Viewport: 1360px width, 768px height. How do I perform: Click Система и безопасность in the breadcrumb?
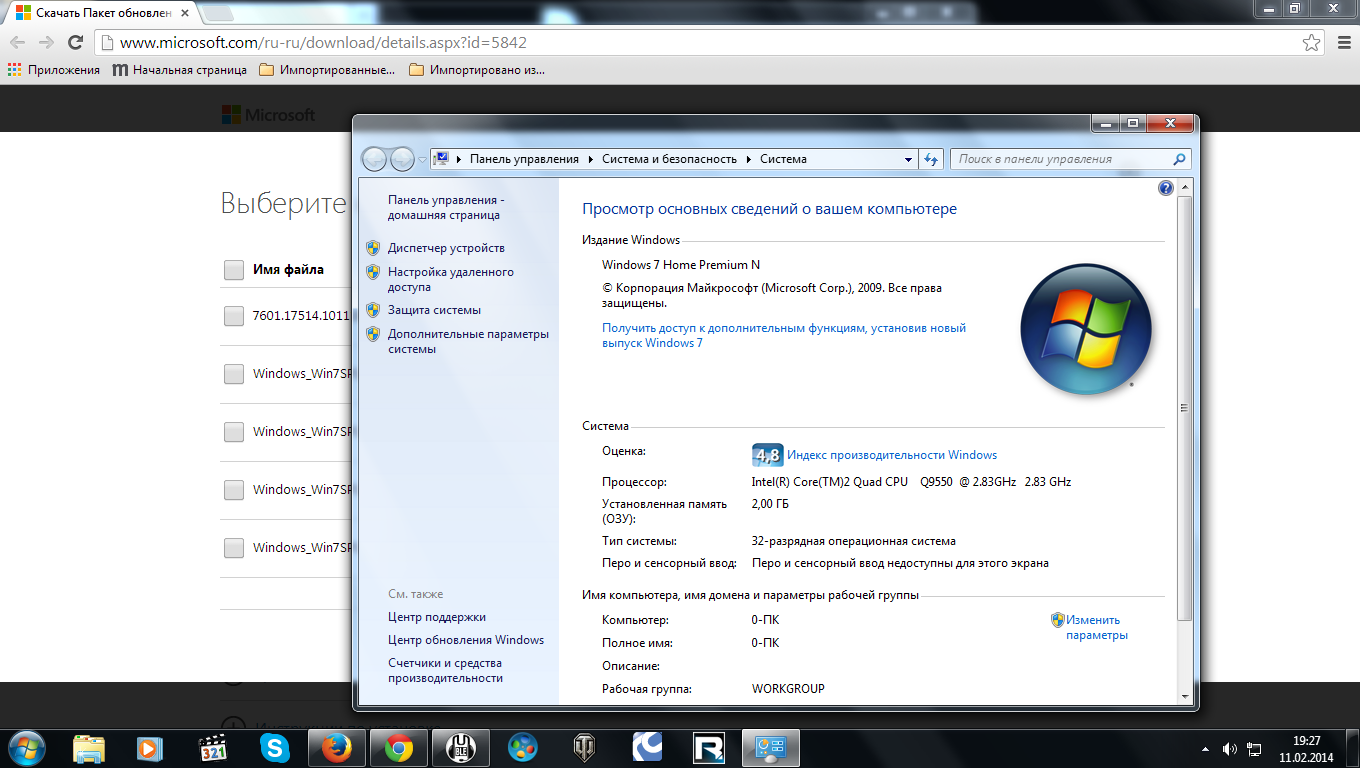pyautogui.click(x=669, y=159)
